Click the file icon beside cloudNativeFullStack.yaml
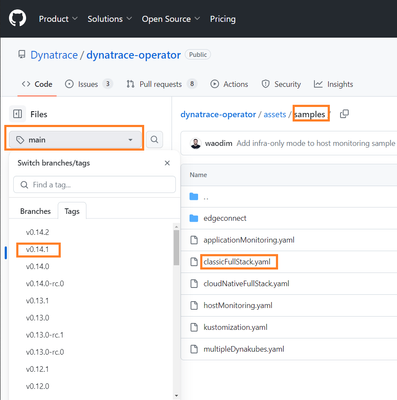397x400 pixels. click(194, 284)
